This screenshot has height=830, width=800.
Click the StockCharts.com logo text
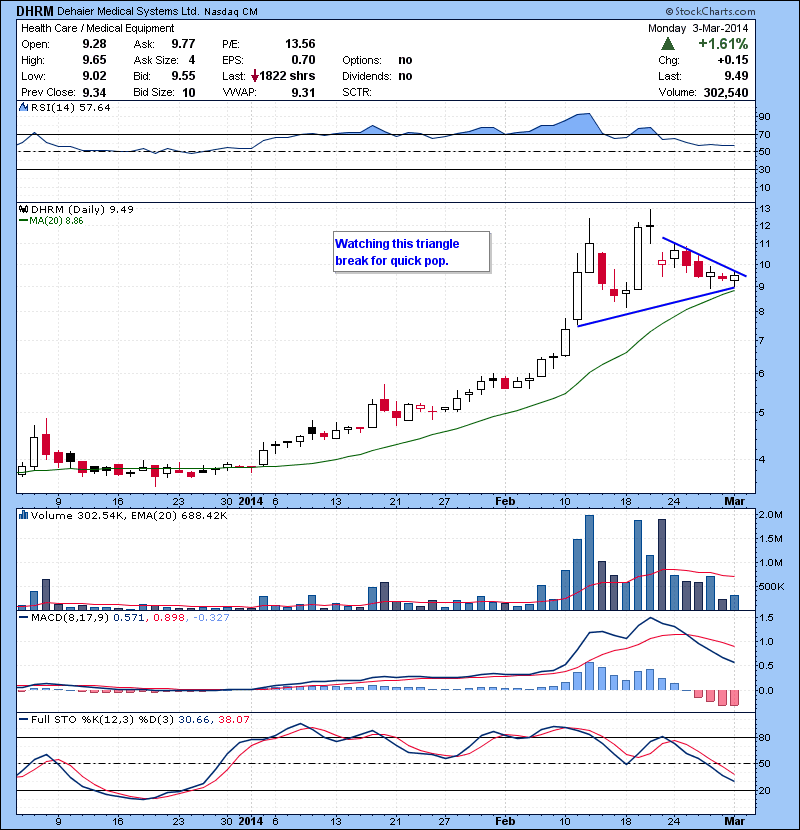710,11
